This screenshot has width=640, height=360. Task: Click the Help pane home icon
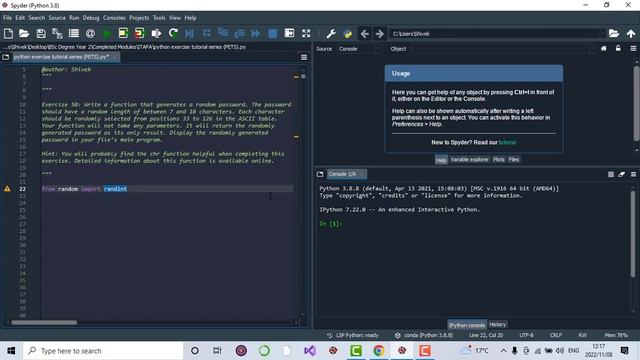(604, 49)
